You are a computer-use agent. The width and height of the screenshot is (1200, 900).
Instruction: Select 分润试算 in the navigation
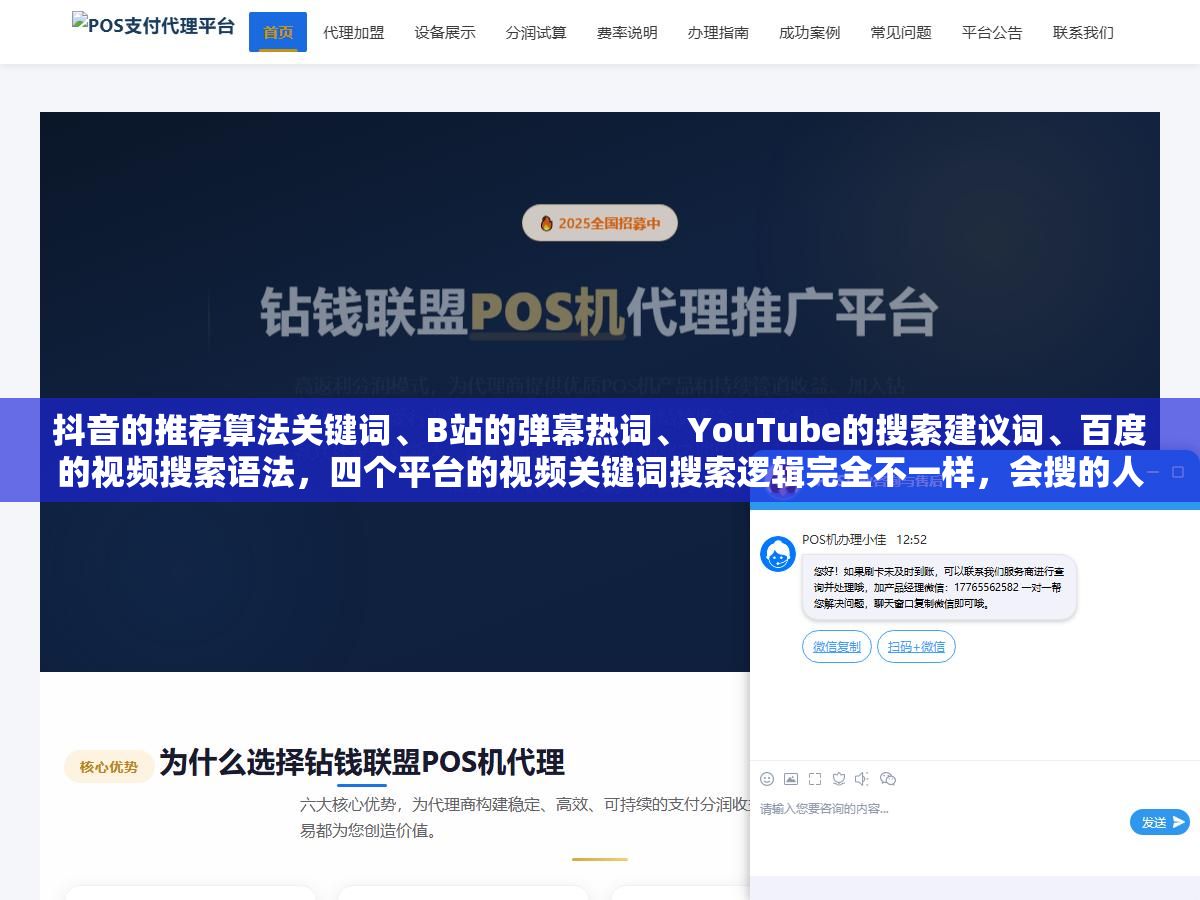tap(536, 32)
